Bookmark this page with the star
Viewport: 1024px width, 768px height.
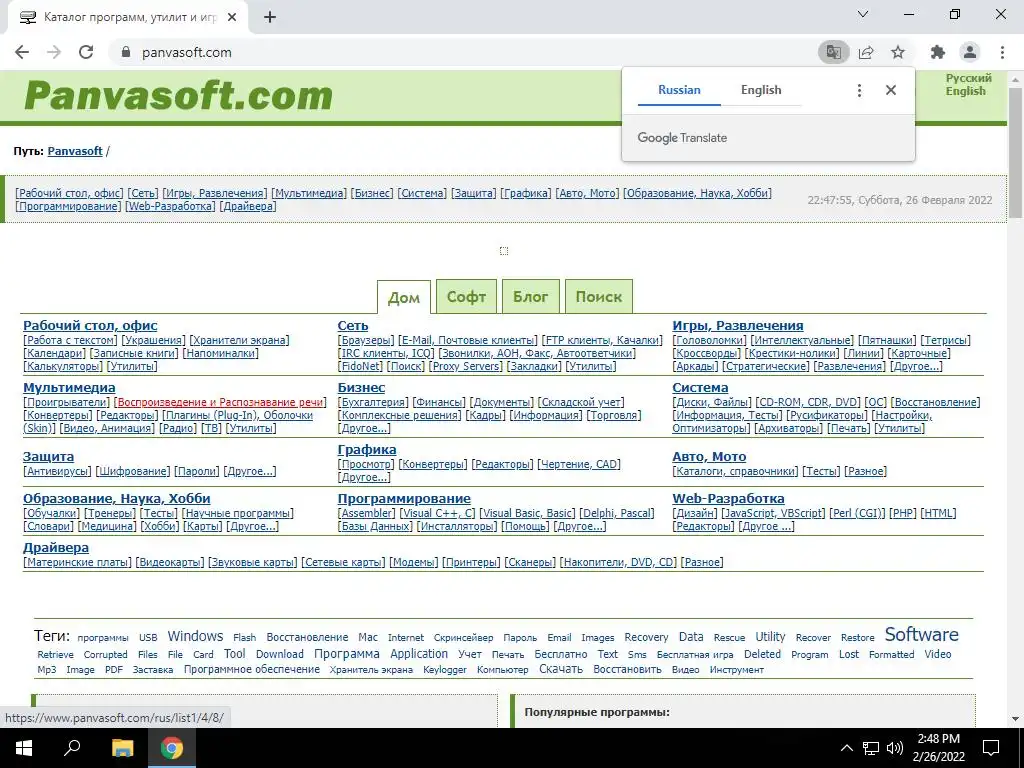pos(898,52)
